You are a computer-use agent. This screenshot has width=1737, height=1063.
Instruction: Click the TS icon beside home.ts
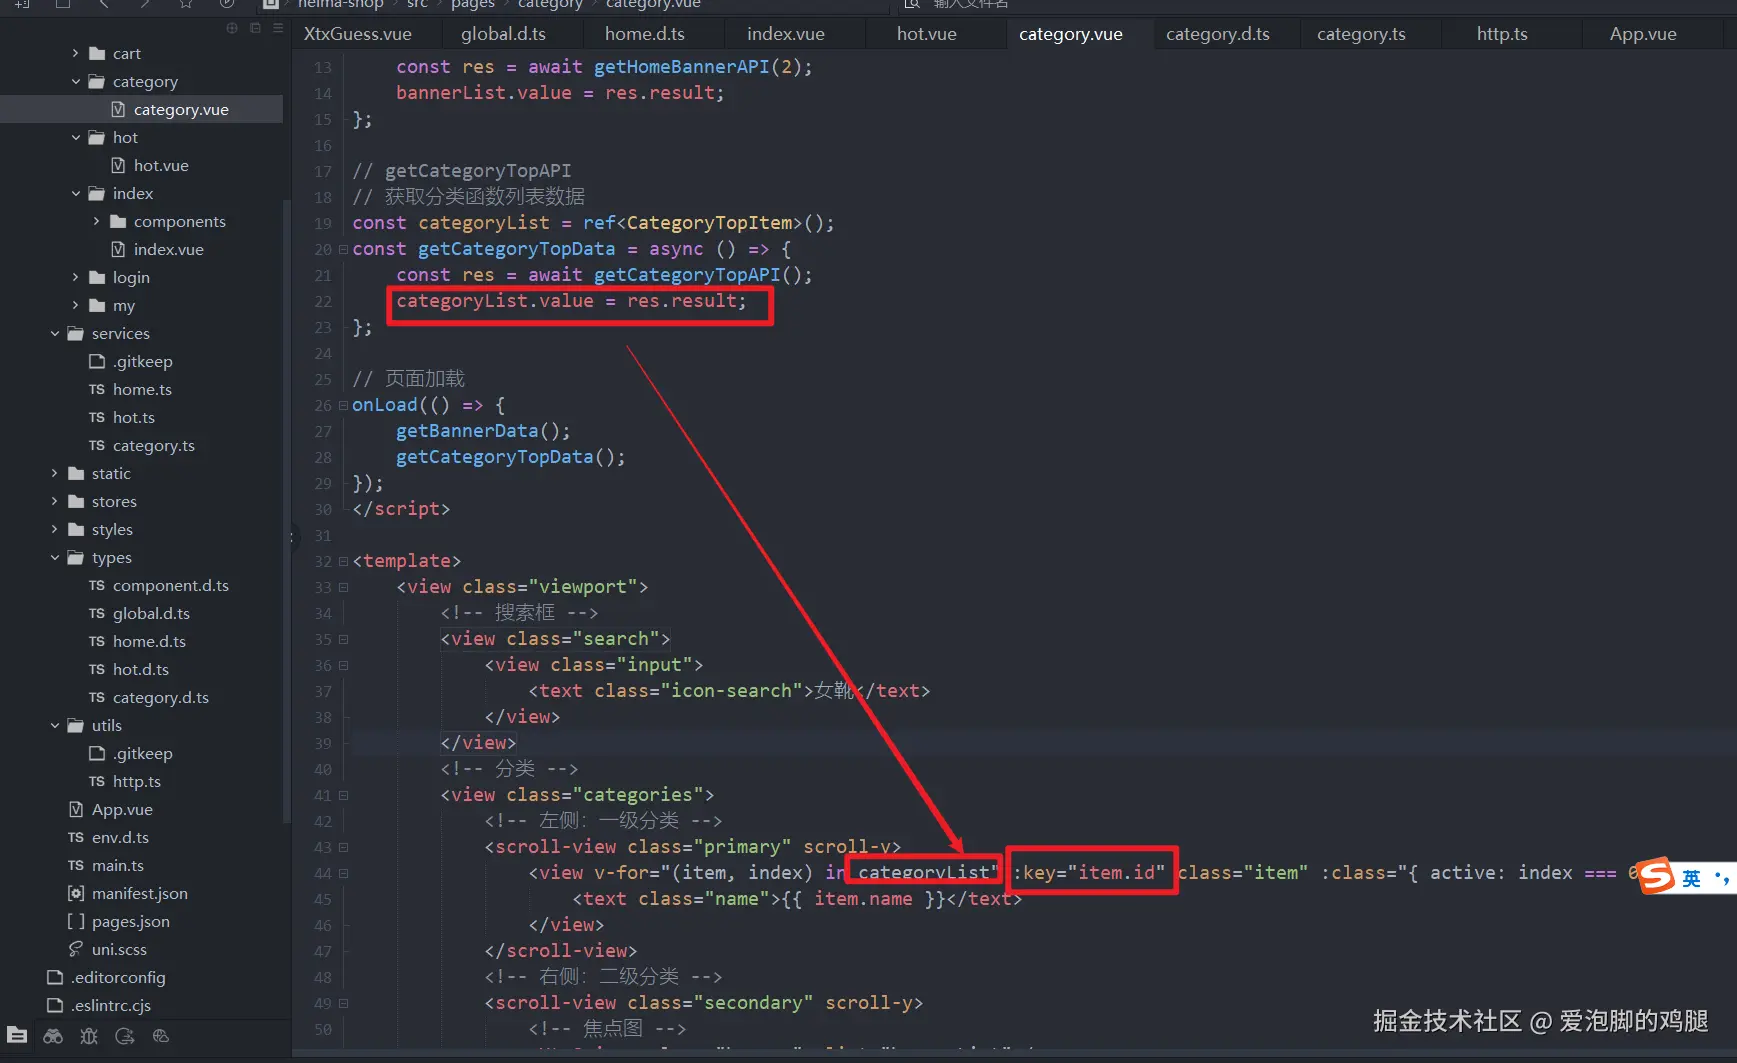coord(97,389)
